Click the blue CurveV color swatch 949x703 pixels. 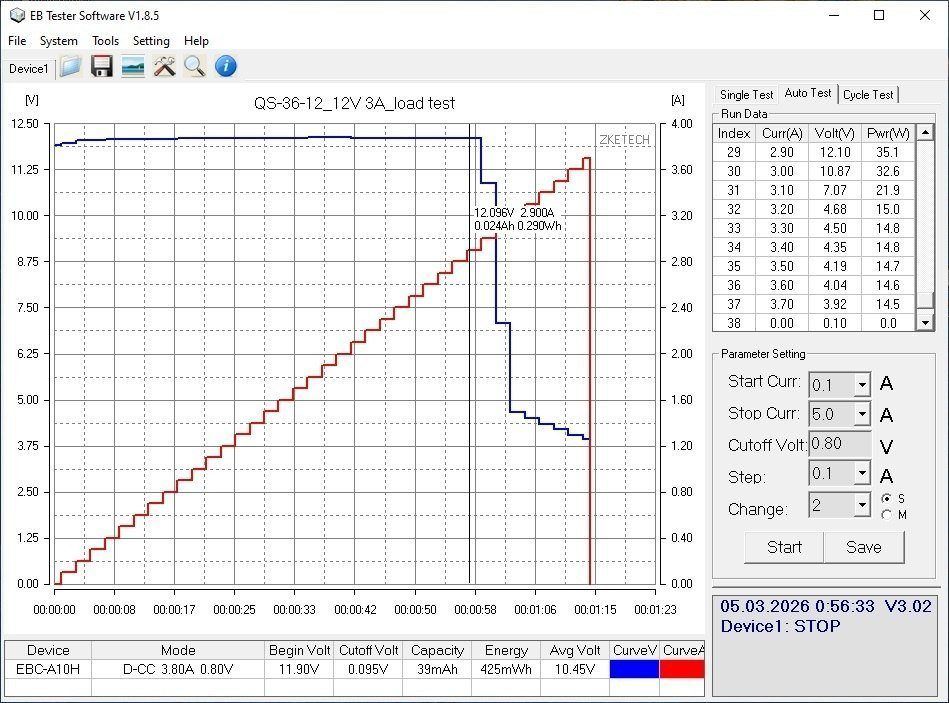coord(634,669)
